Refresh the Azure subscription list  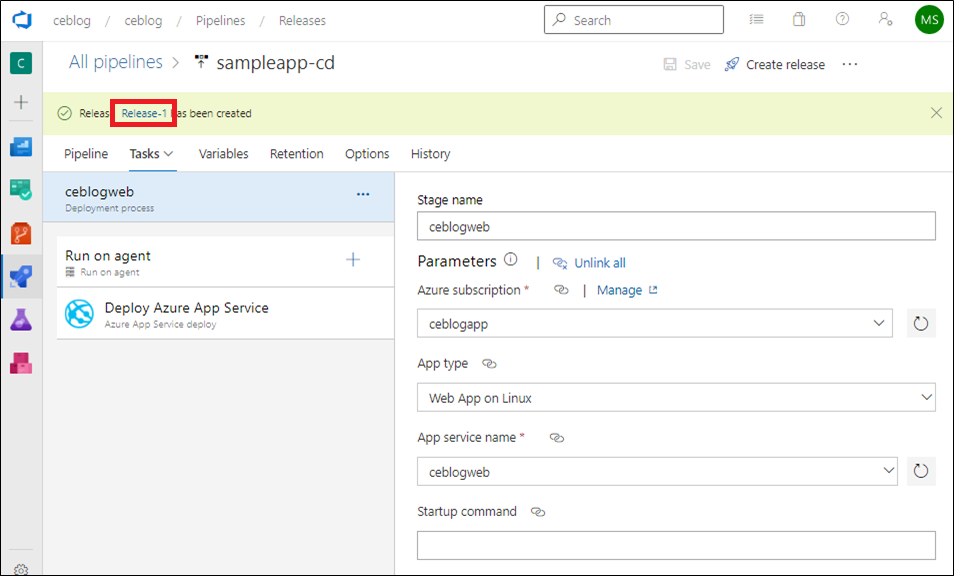pyautogui.click(x=921, y=324)
